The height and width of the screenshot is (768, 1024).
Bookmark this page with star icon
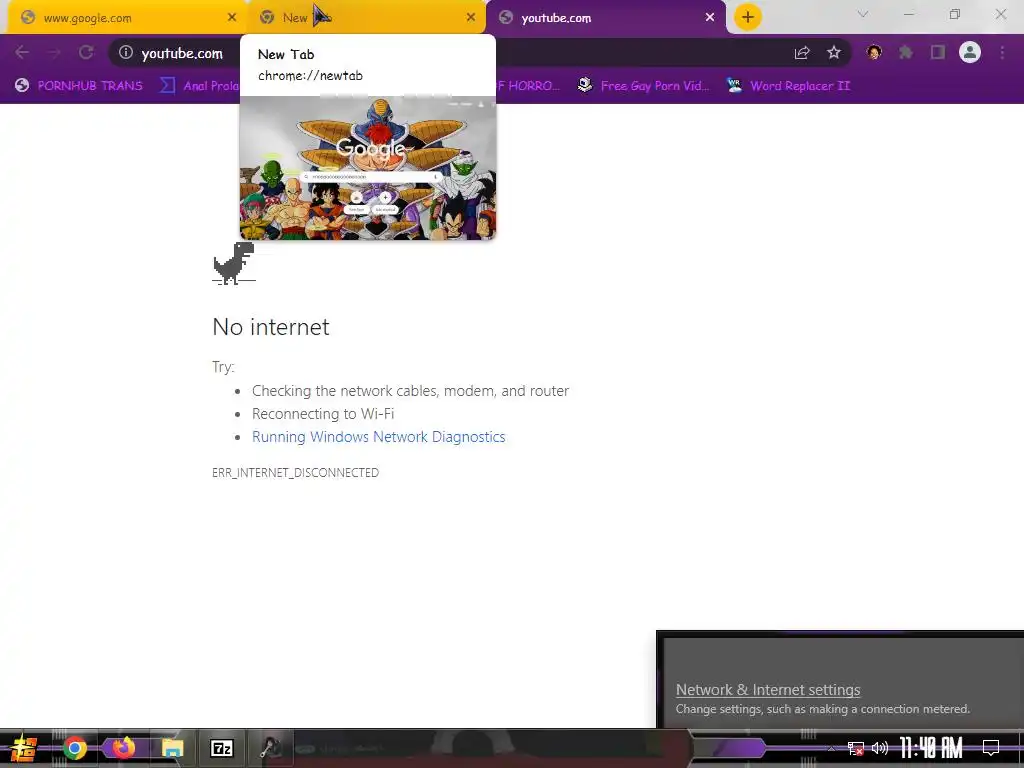[x=834, y=52]
